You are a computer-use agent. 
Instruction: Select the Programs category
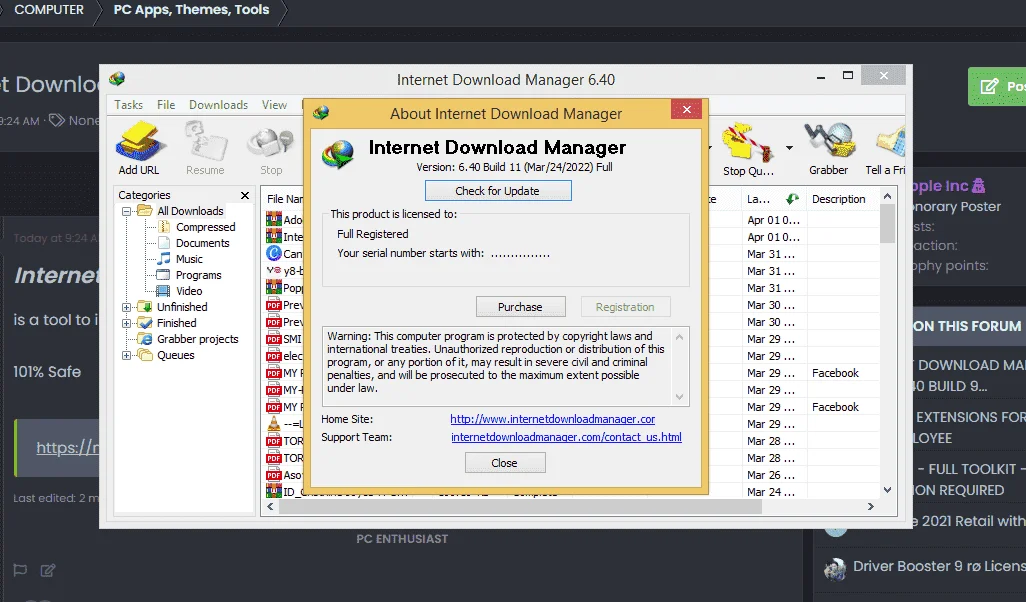[199, 275]
